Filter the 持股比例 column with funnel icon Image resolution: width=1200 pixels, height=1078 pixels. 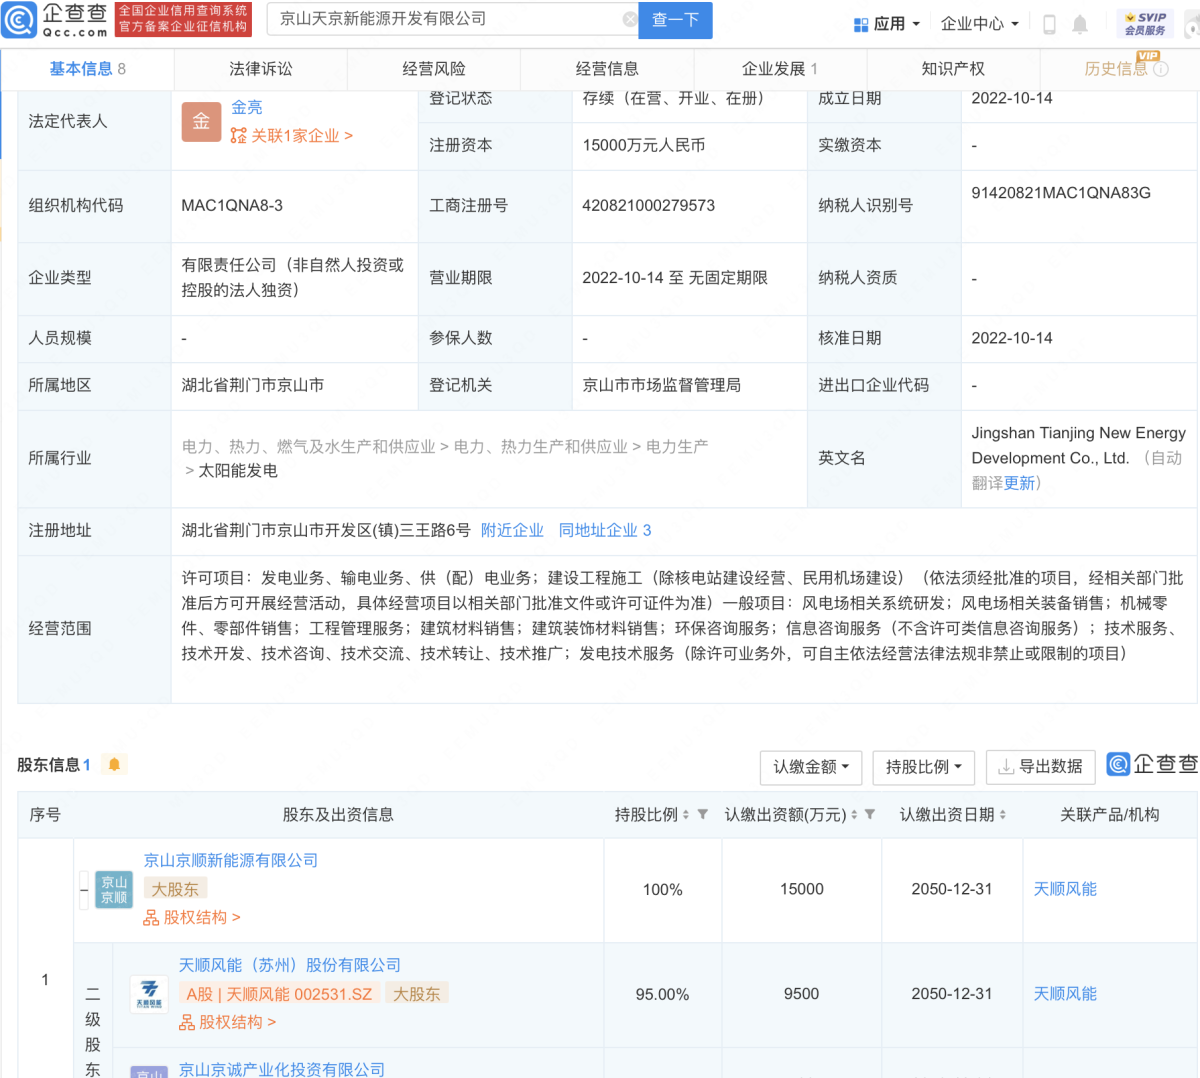tap(703, 814)
